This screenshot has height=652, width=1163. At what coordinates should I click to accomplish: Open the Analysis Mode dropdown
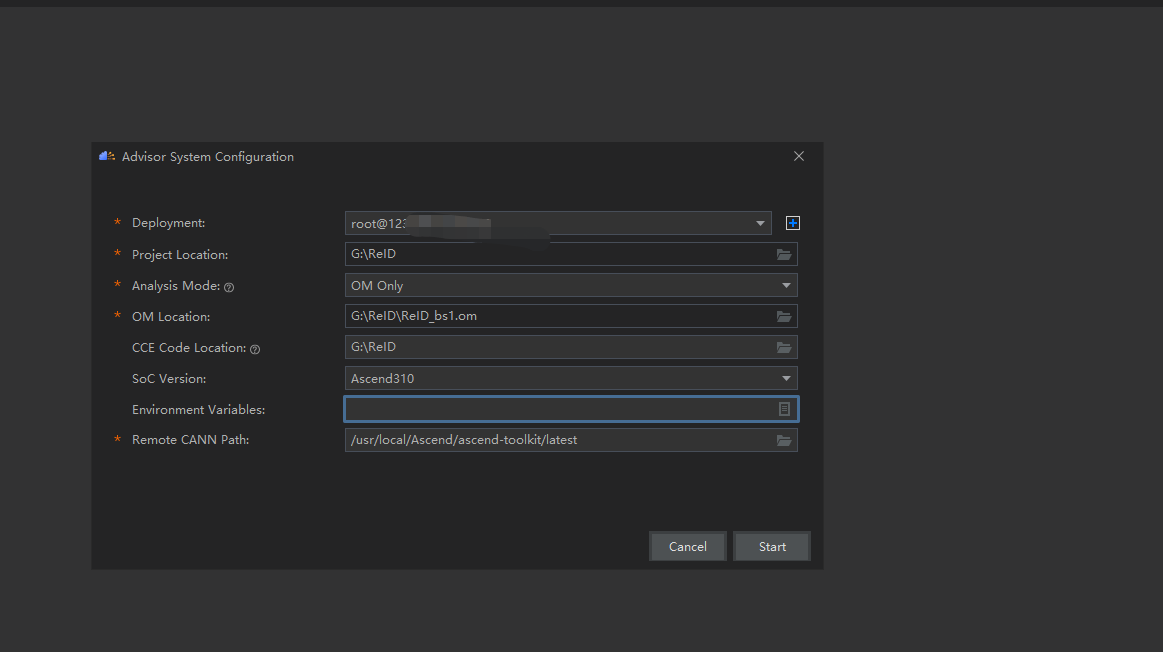pos(786,286)
